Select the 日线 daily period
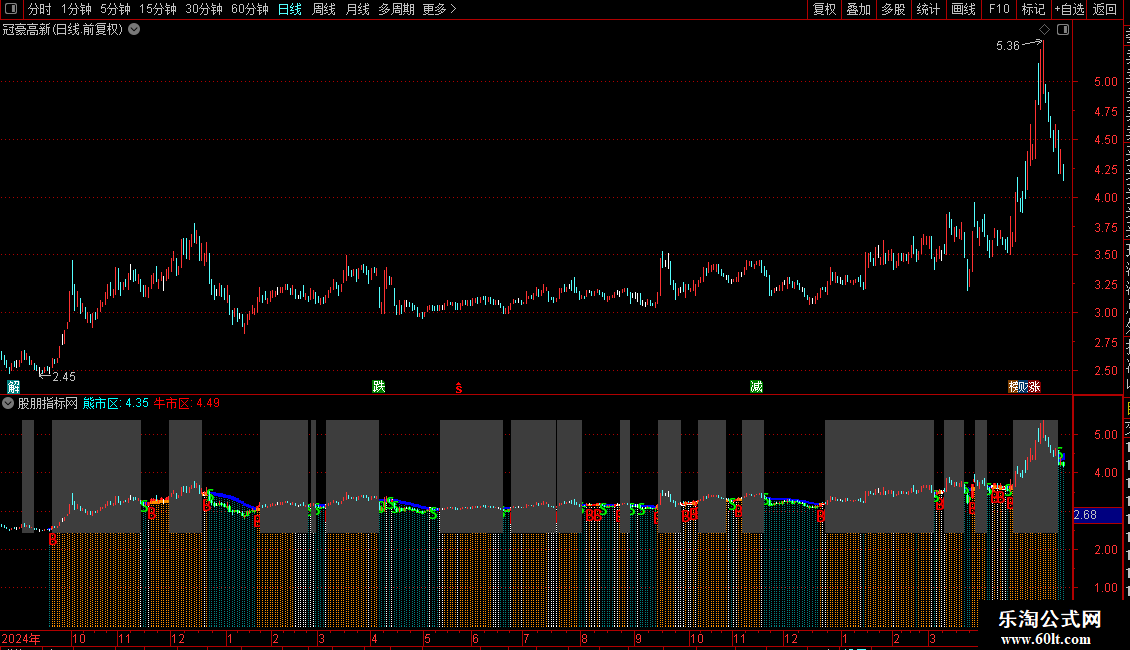1130x650 pixels. click(x=290, y=9)
